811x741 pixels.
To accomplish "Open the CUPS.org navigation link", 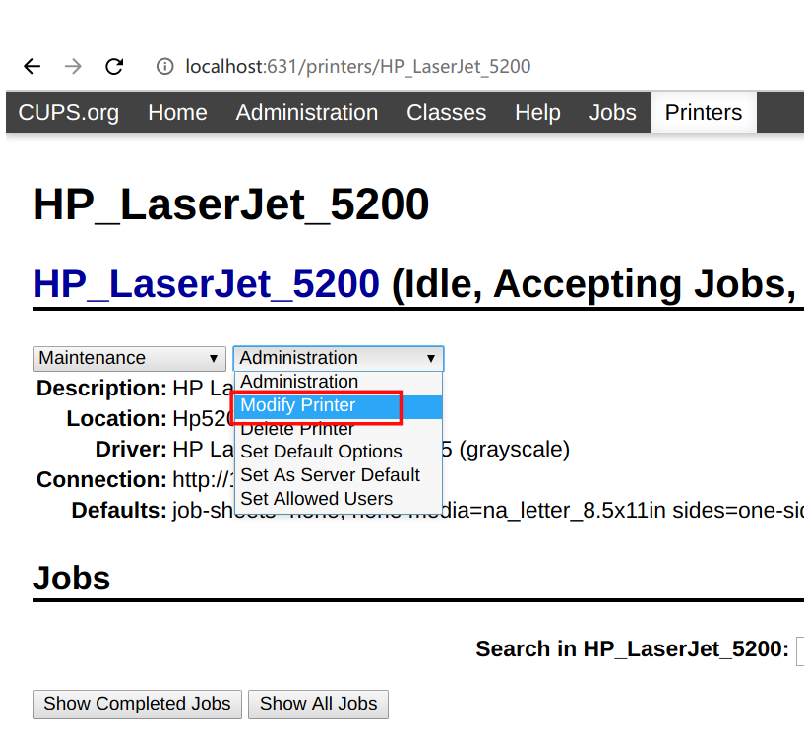I will (x=68, y=113).
